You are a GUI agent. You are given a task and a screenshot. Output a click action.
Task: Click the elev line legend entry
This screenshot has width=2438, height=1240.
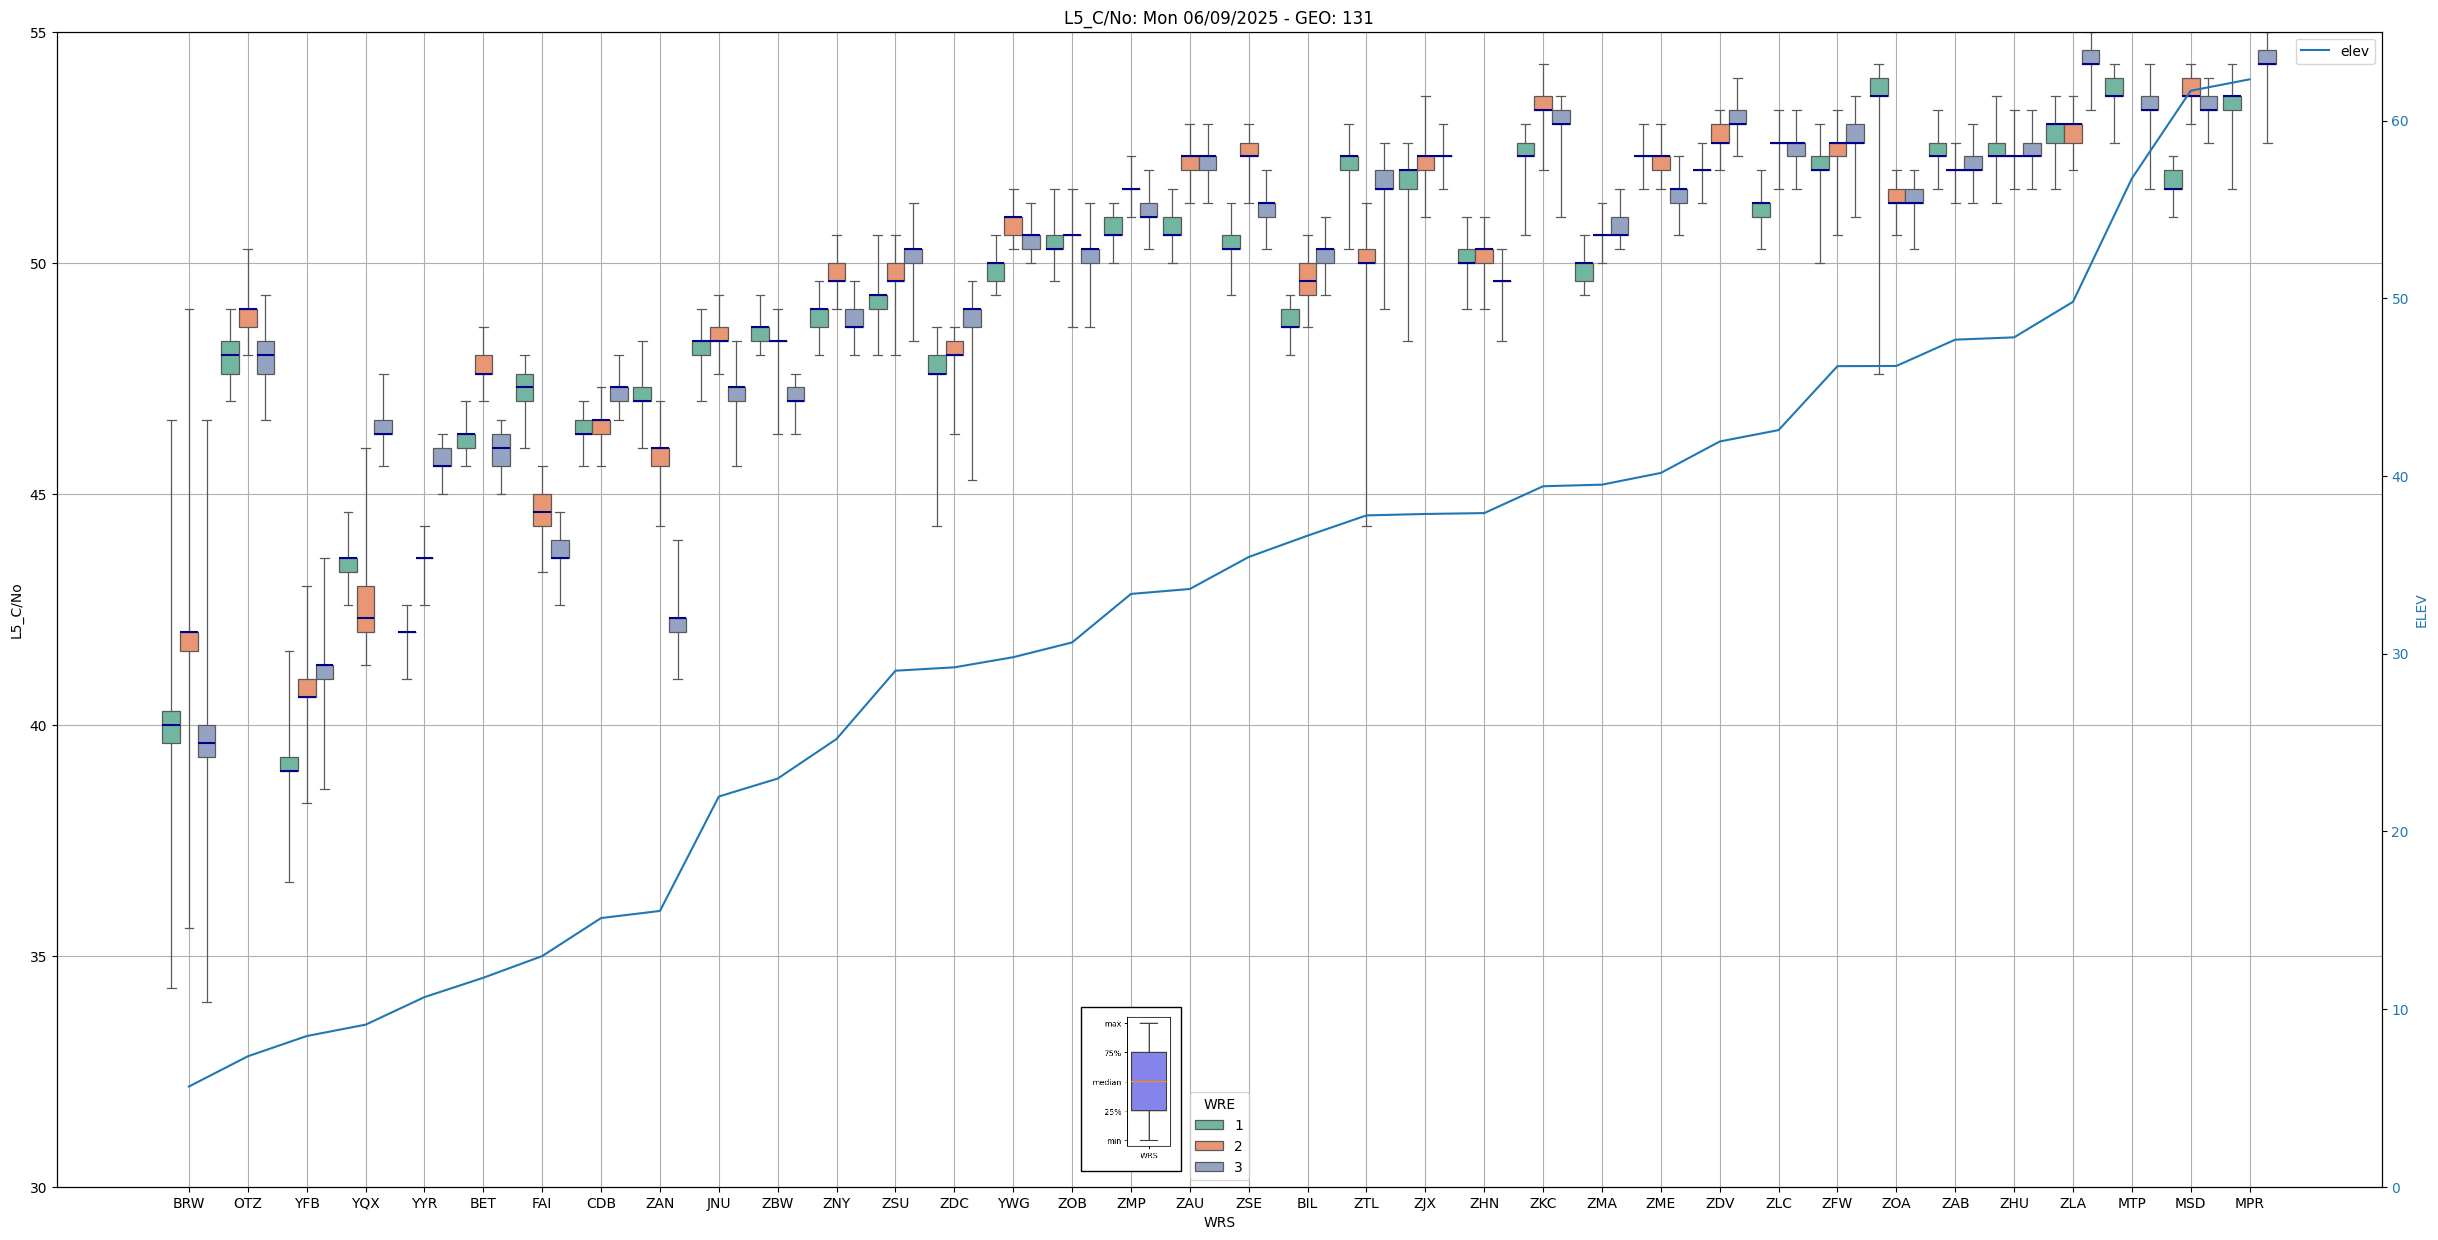[2335, 52]
